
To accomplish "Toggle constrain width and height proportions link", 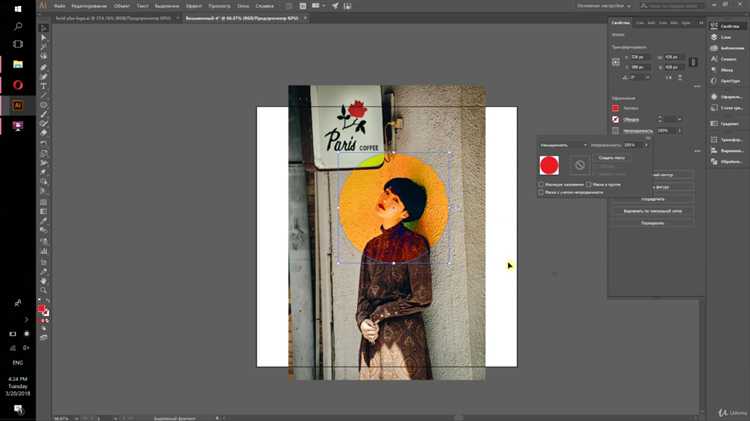I will click(693, 62).
